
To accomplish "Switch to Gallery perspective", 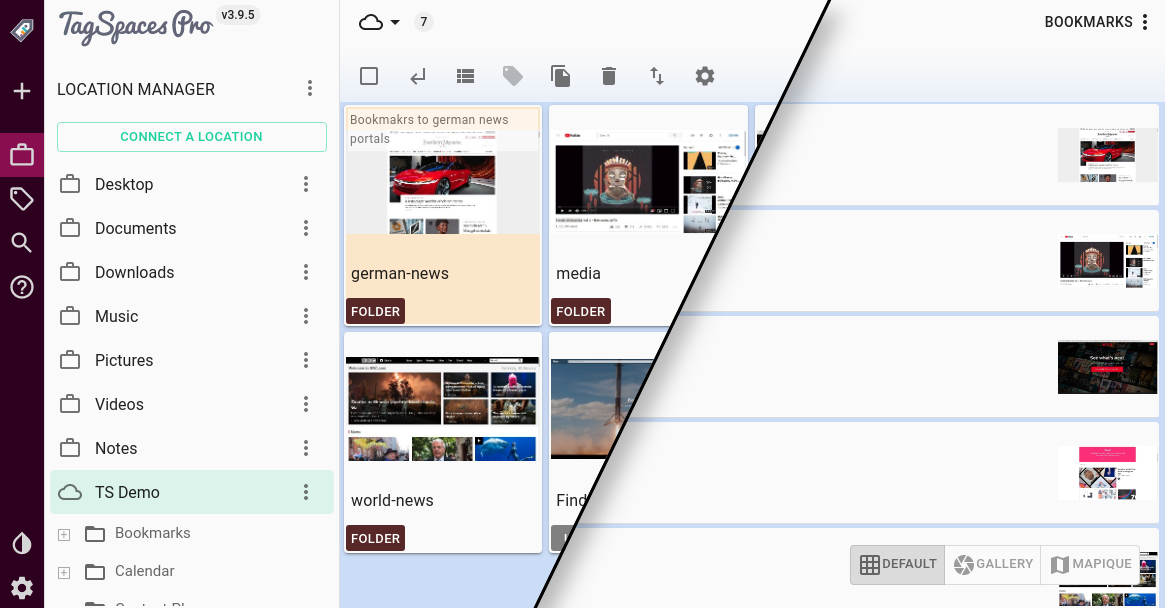I will click(992, 564).
